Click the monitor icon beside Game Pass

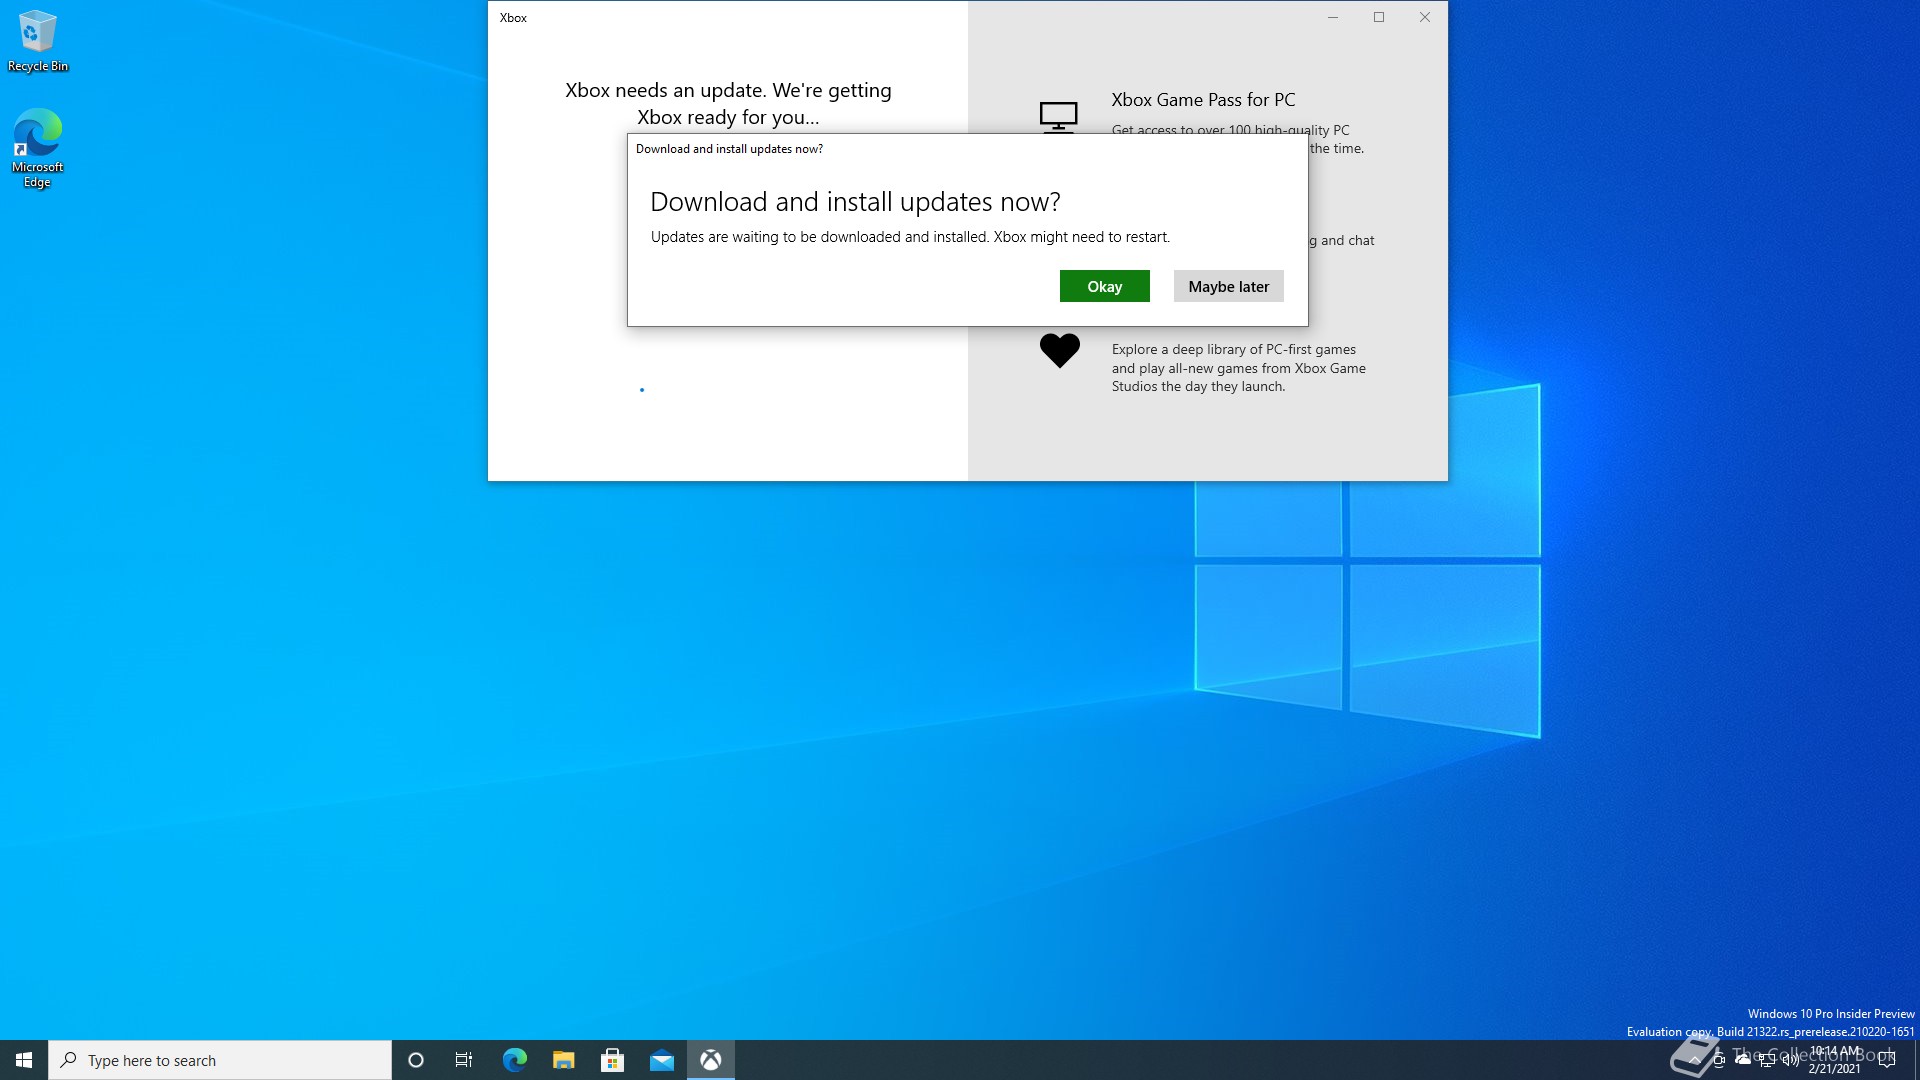(x=1058, y=117)
